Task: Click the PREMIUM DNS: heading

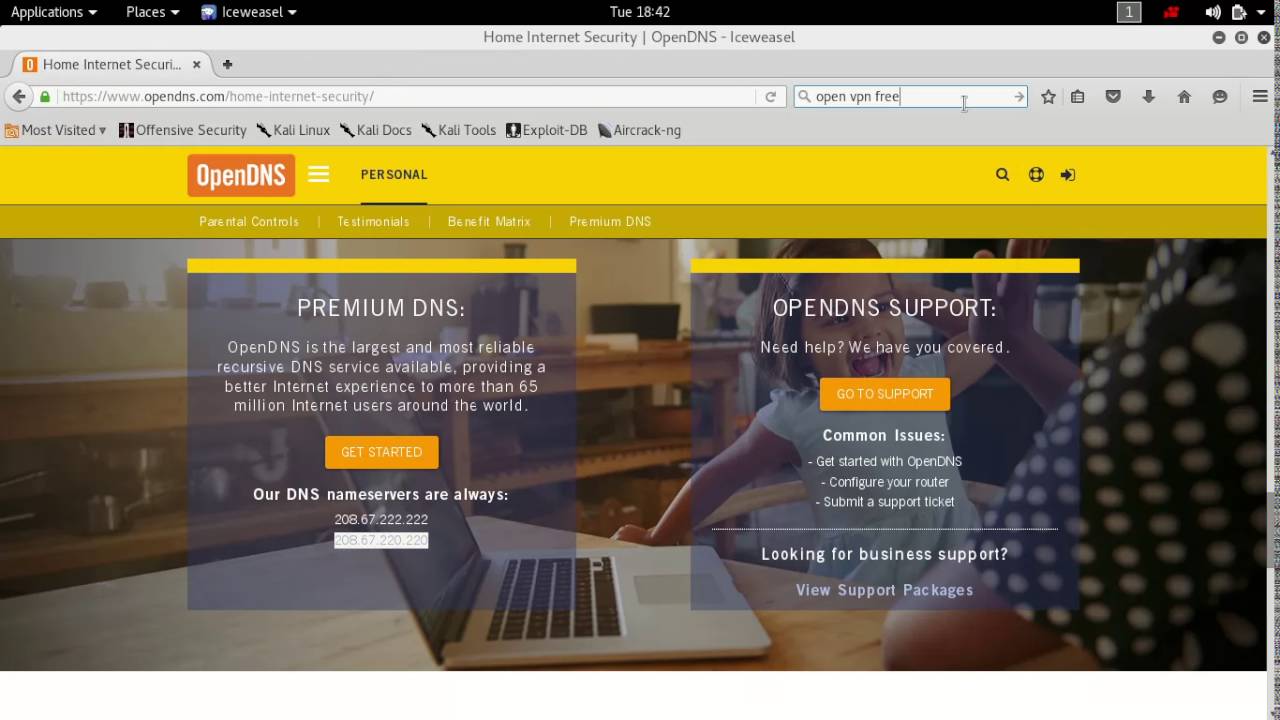Action: [381, 308]
